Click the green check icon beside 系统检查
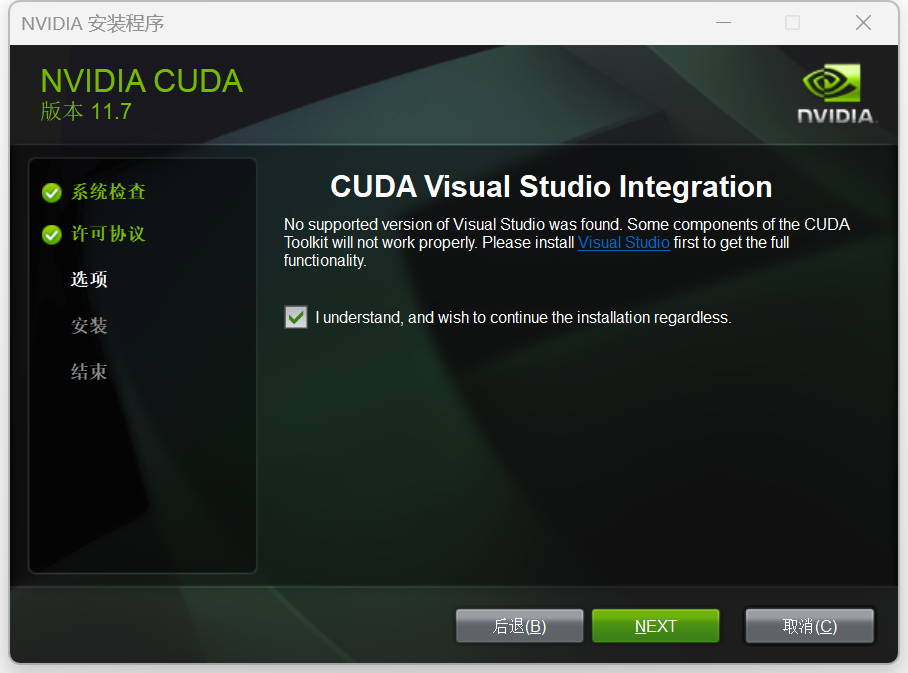The width and height of the screenshot is (908, 673). tap(52, 192)
